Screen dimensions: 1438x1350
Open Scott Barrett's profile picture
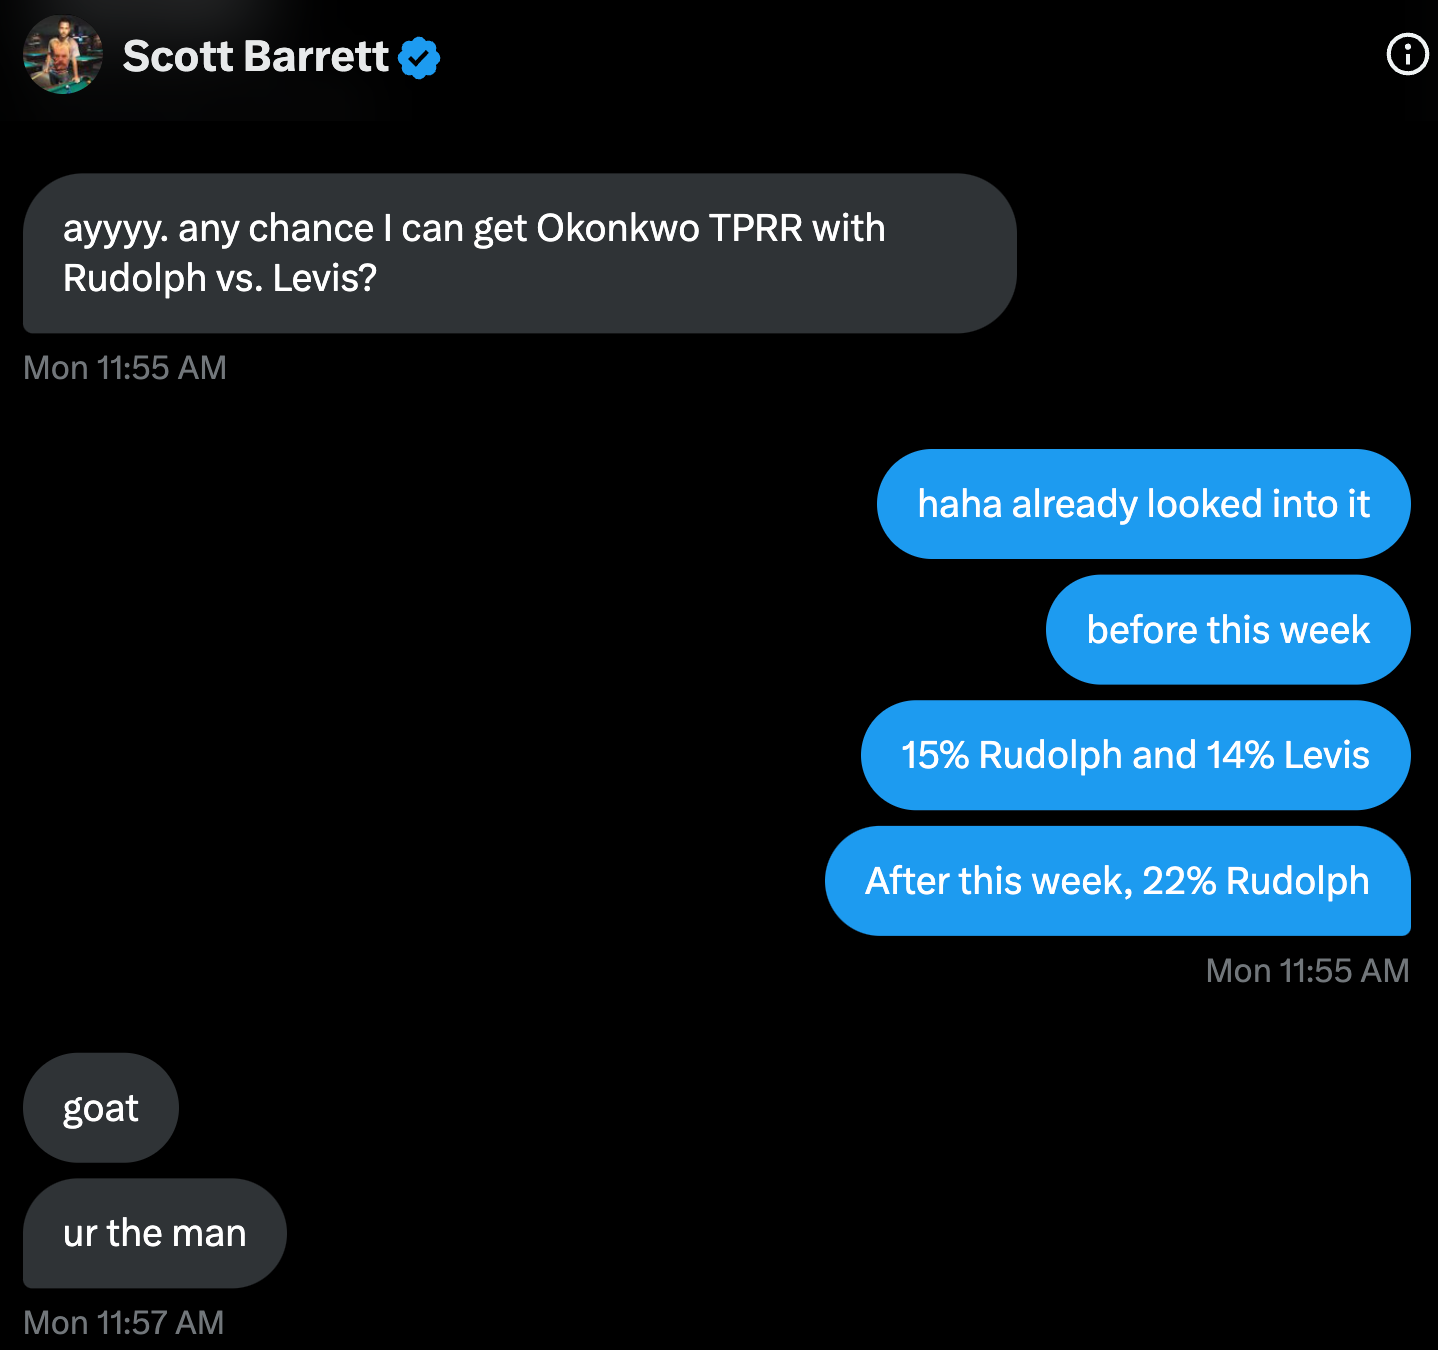click(x=63, y=55)
